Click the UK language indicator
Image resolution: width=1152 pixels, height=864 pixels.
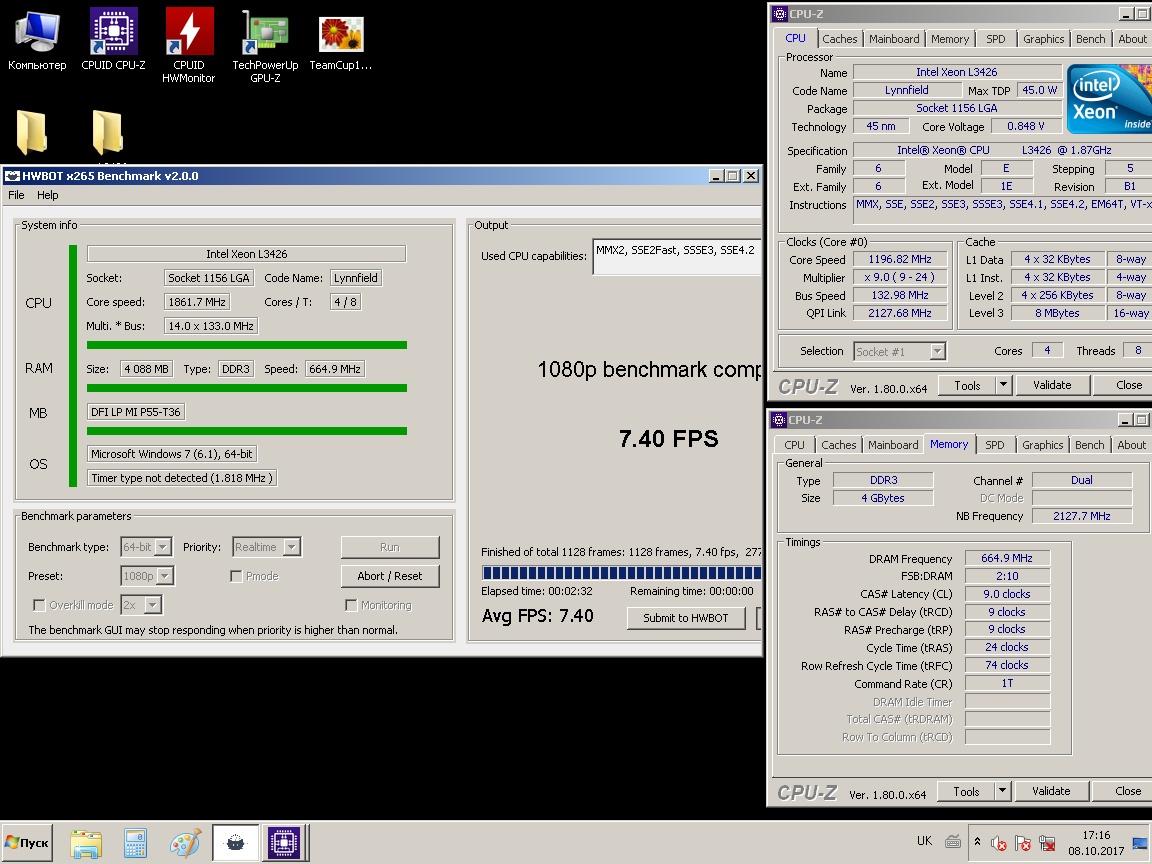tap(924, 841)
